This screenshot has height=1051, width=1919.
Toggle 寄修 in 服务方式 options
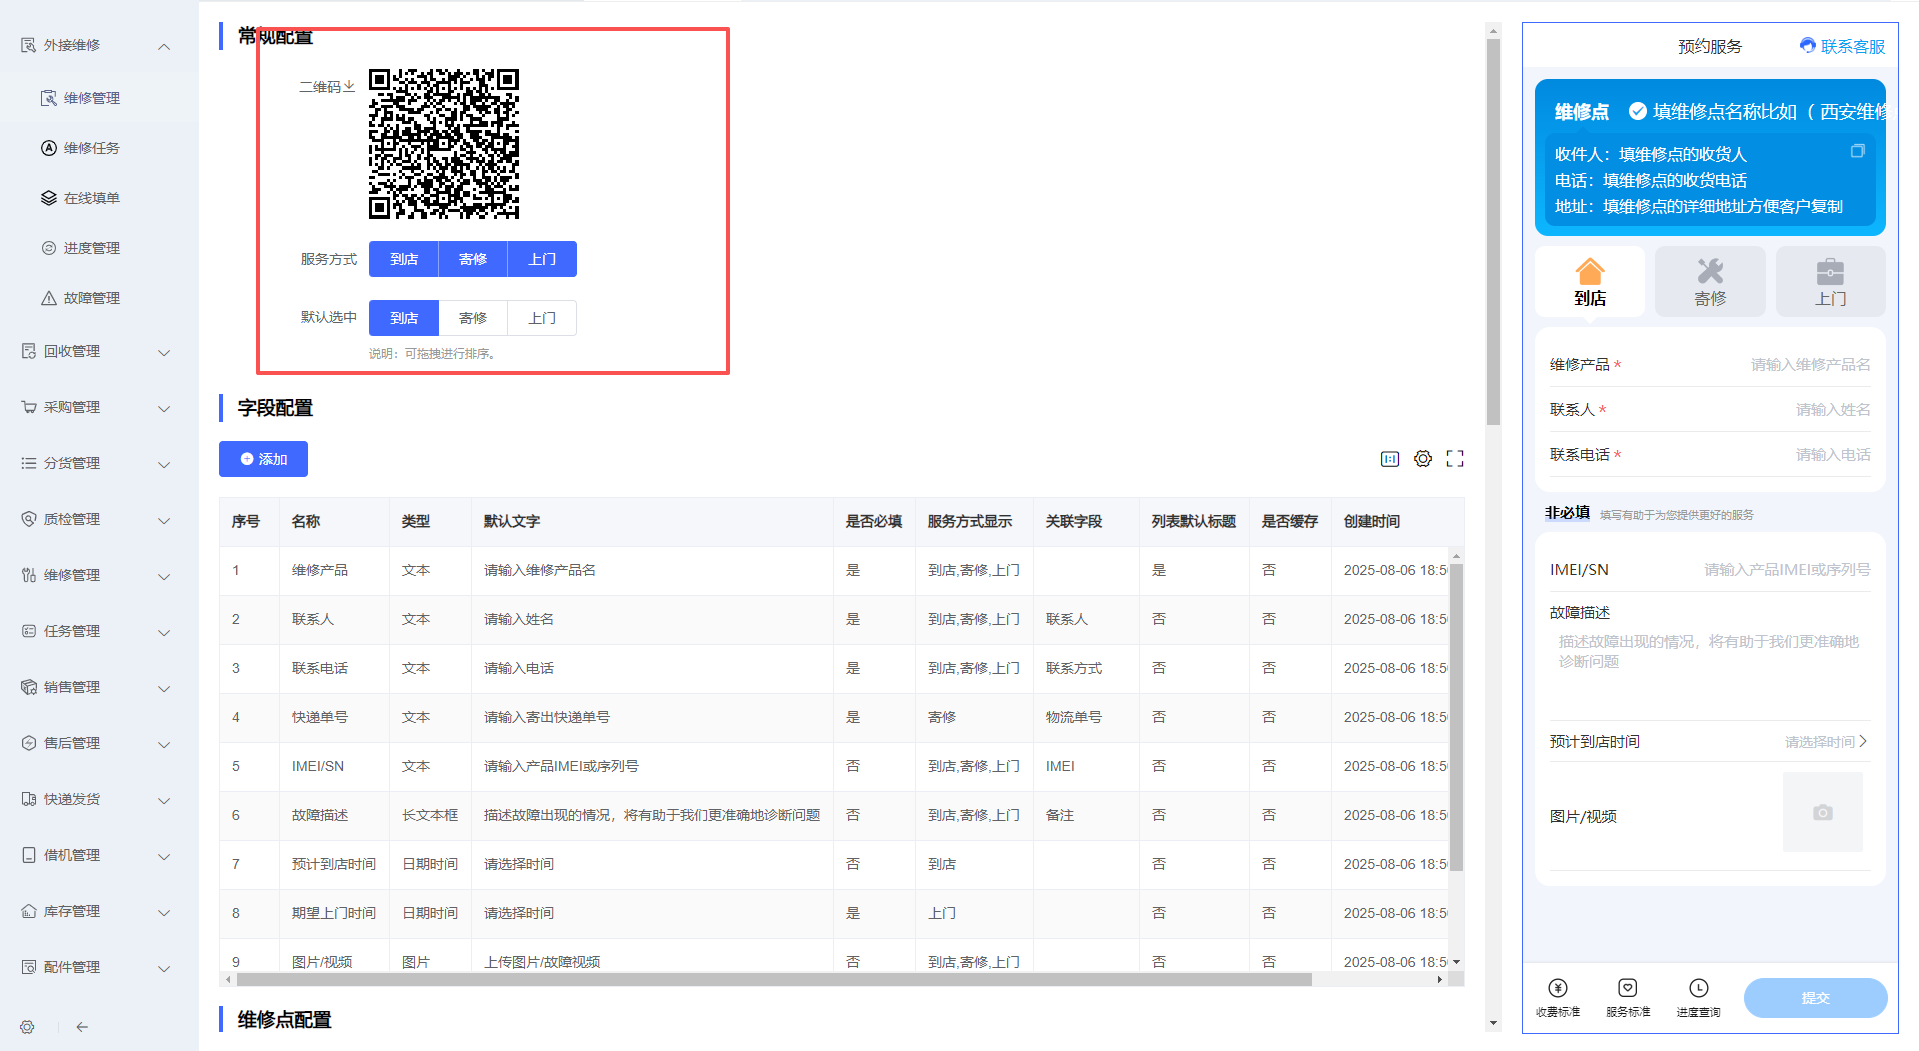(473, 259)
